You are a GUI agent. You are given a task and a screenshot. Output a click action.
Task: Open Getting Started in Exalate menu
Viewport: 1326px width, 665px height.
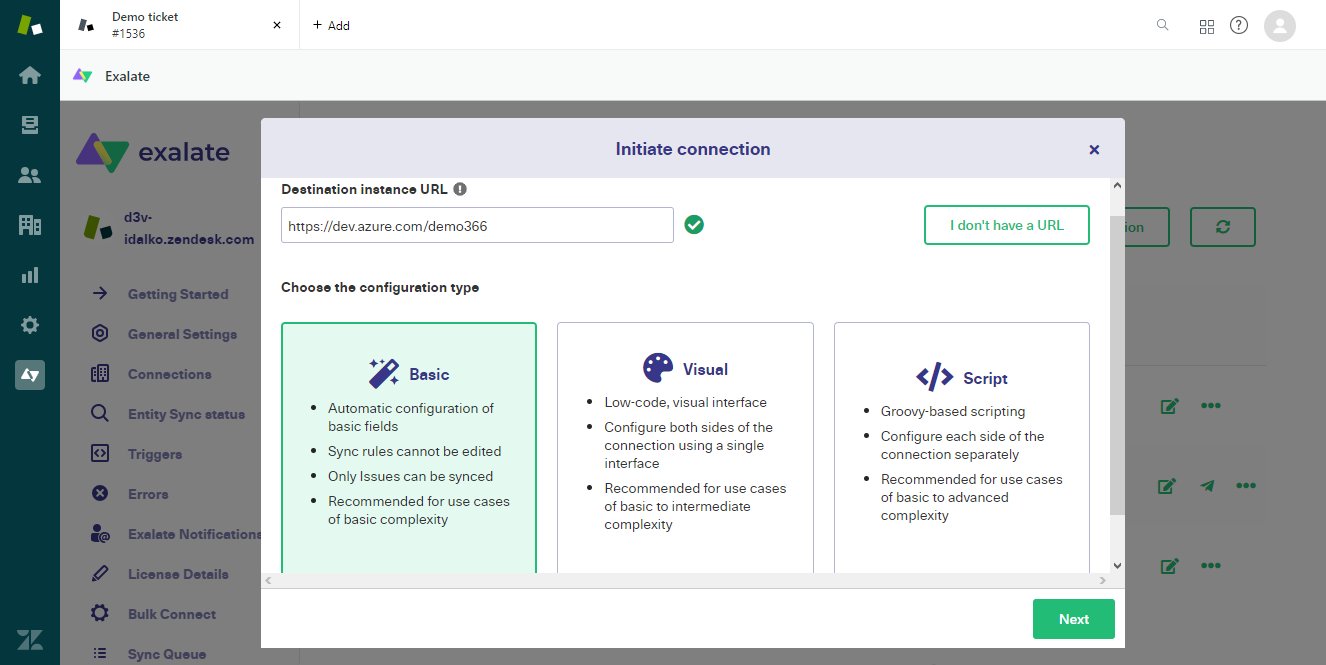coord(178,294)
